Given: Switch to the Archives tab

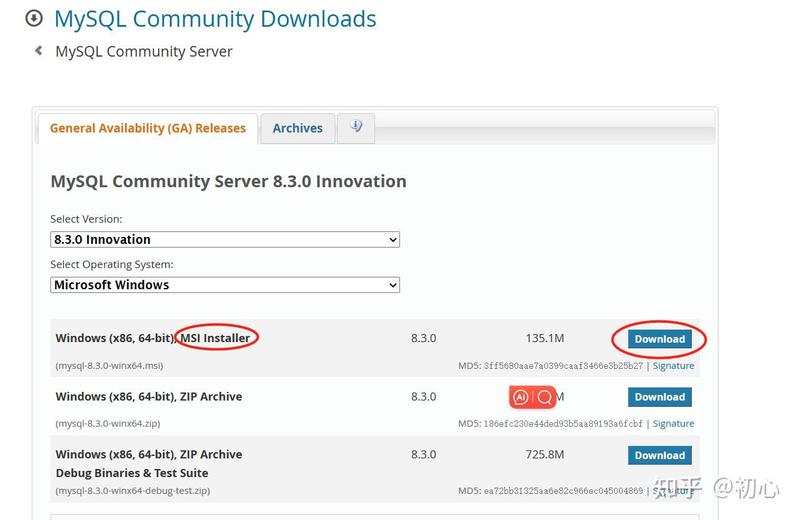Looking at the screenshot, I should [x=297, y=128].
